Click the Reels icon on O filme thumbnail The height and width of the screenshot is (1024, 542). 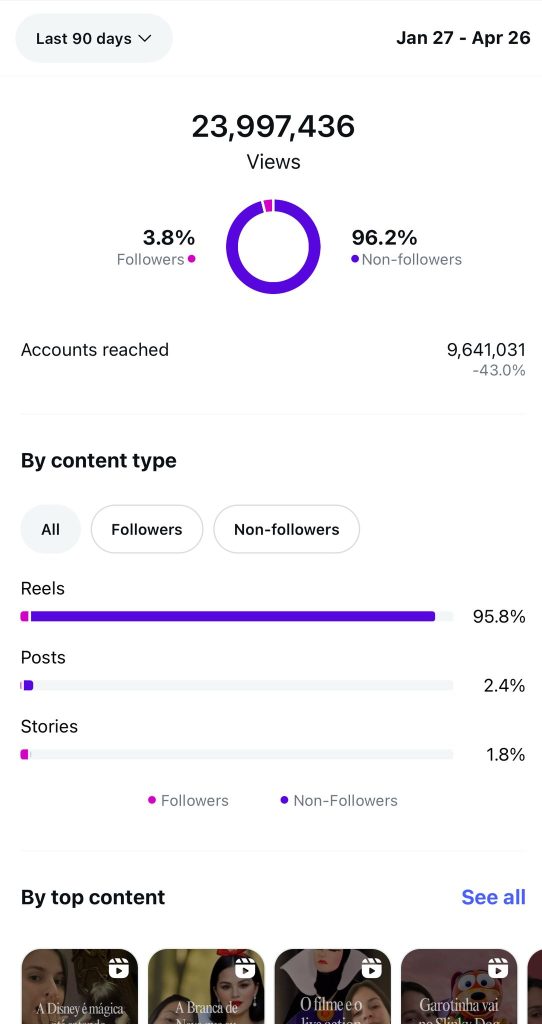coord(372,967)
